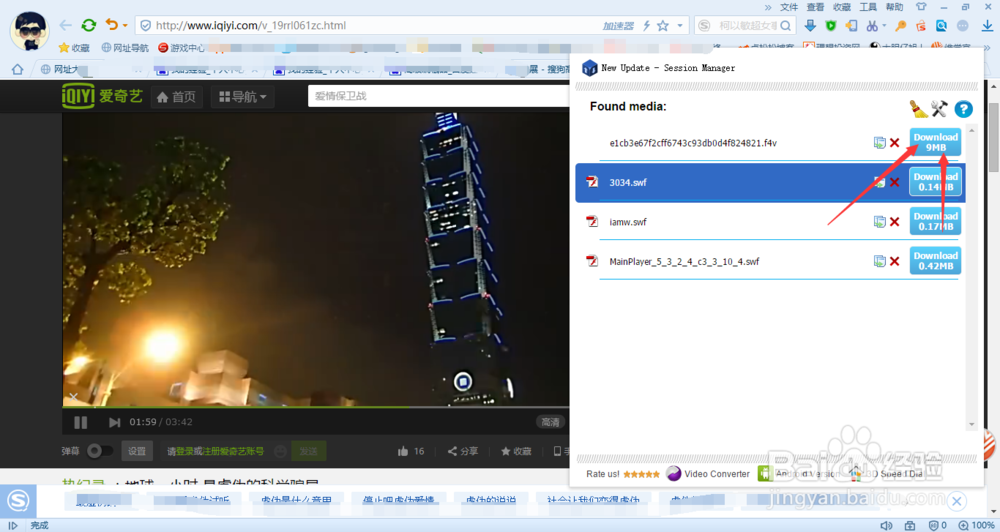This screenshot has width=1000, height=532.
Task: Pause the iQIYI video
Action: click(x=80, y=422)
